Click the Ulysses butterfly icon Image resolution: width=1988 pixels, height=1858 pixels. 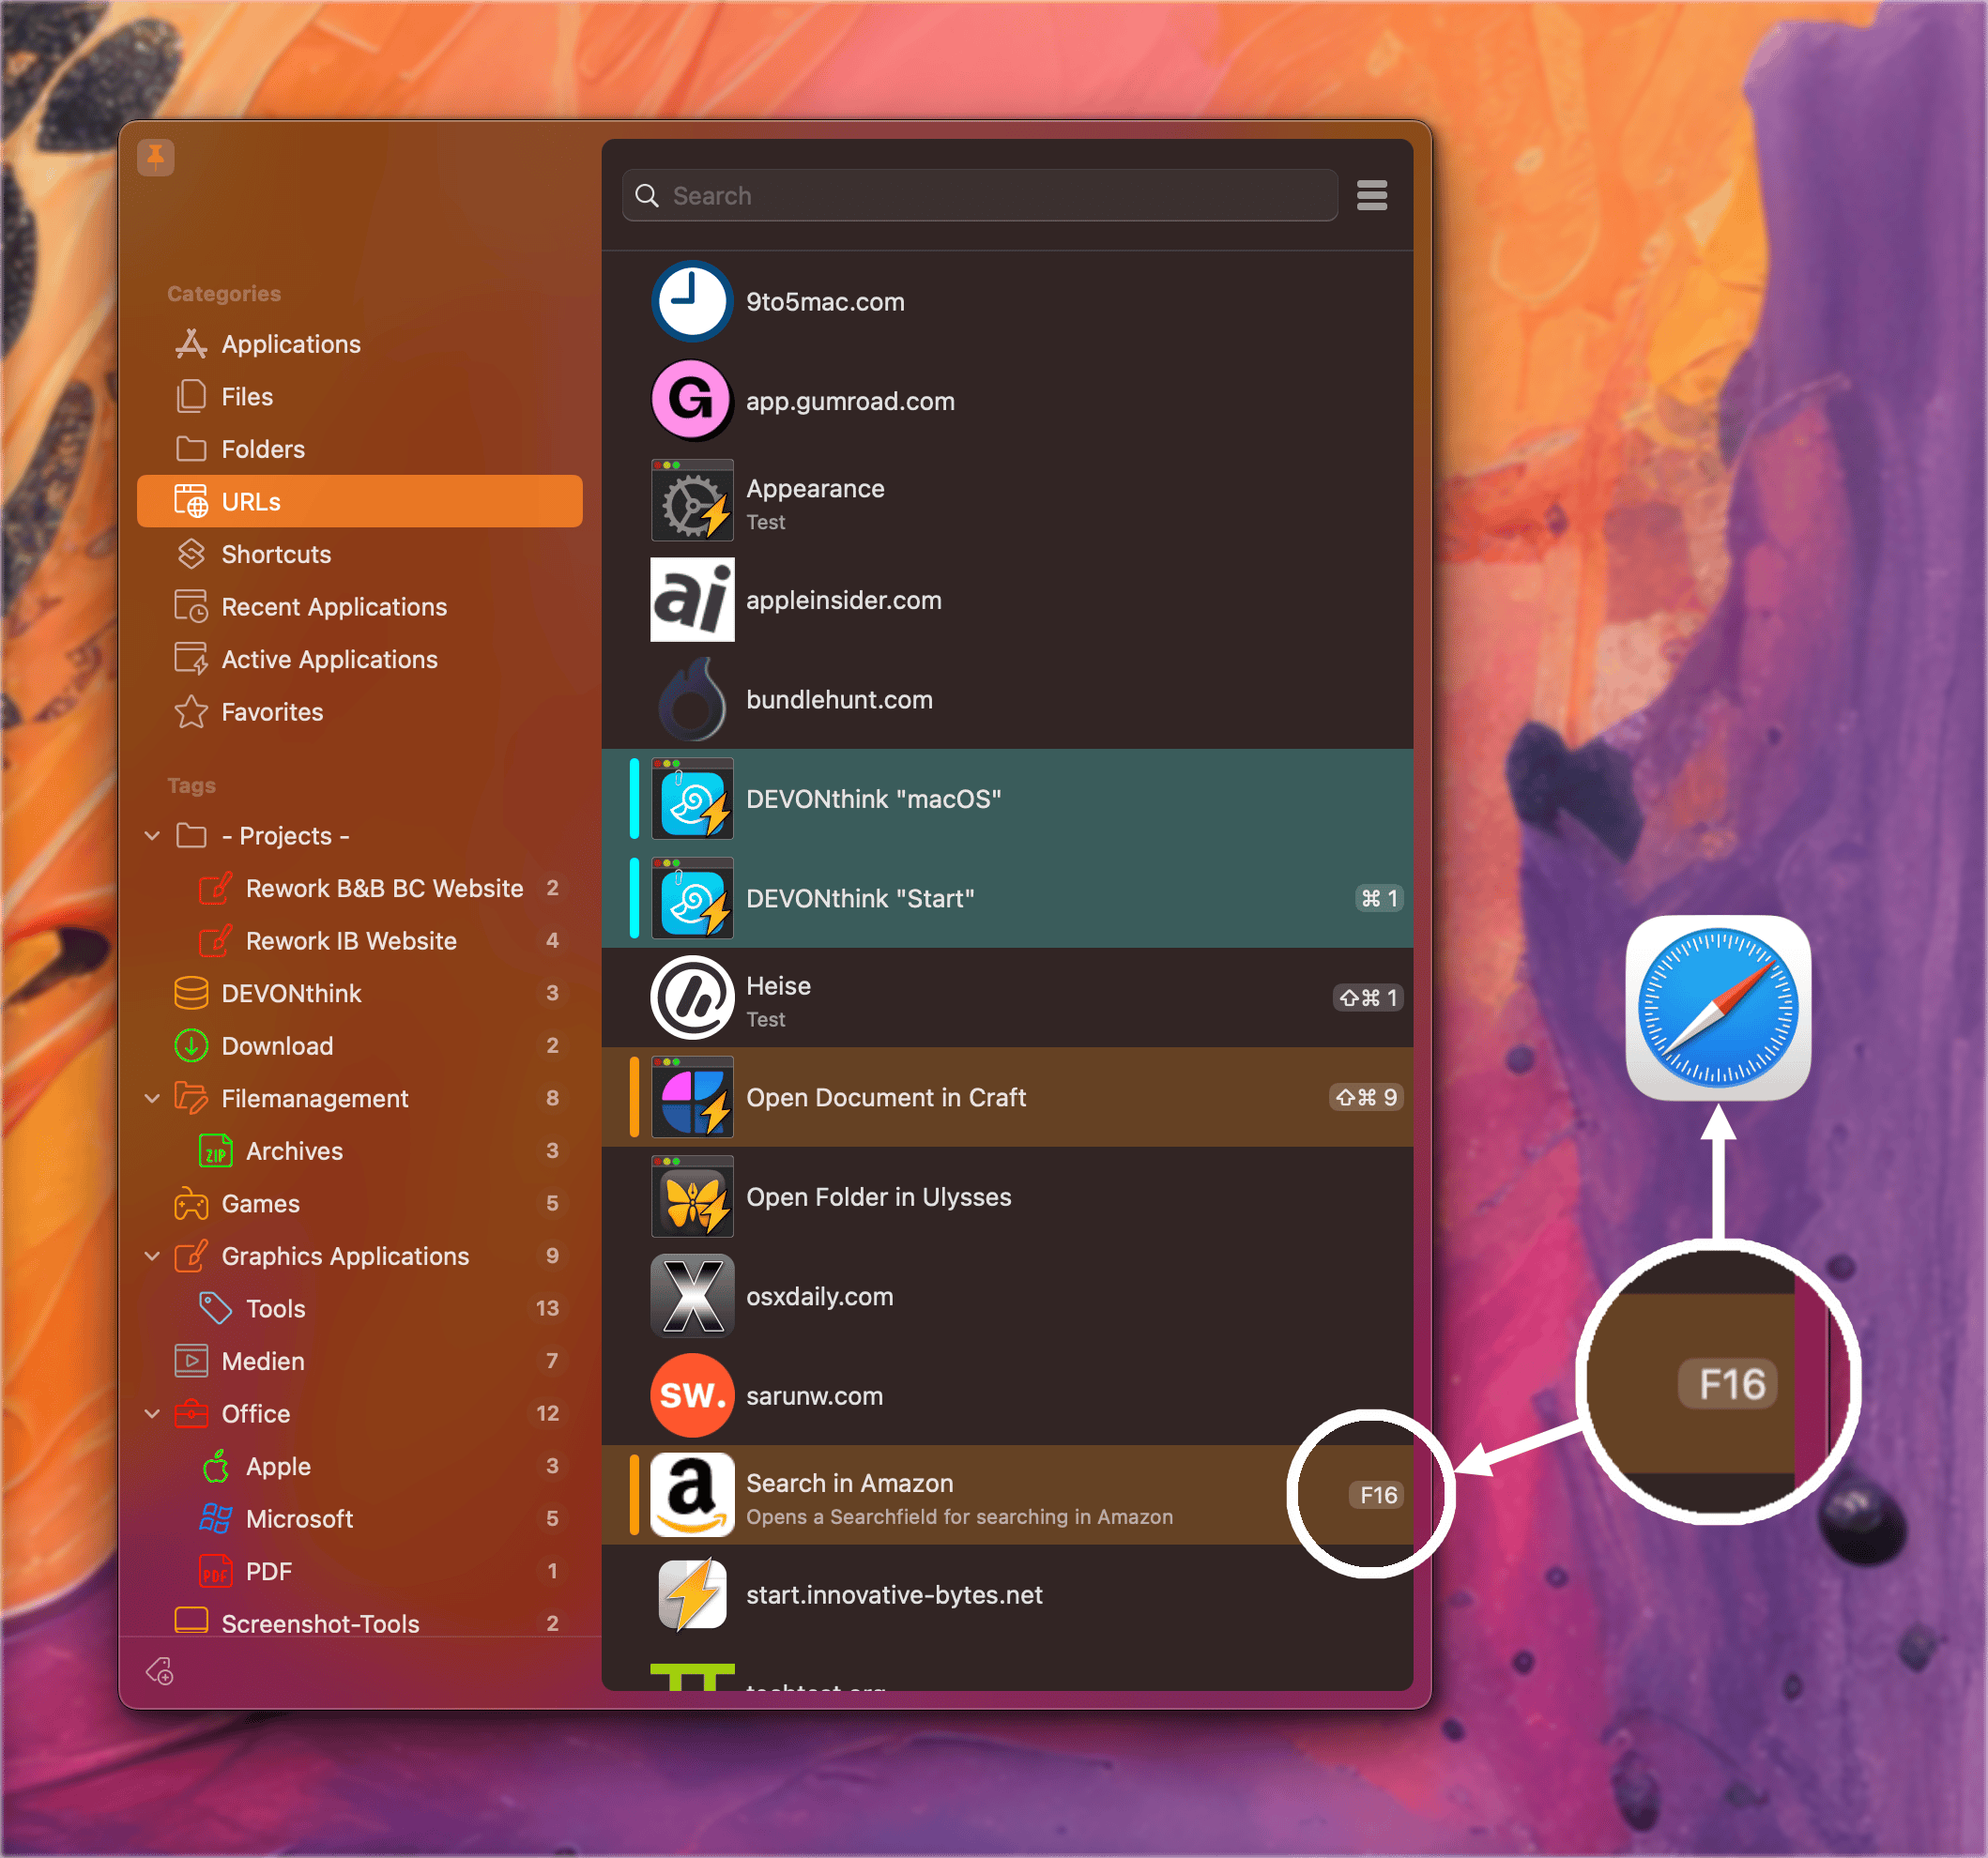[x=692, y=1196]
